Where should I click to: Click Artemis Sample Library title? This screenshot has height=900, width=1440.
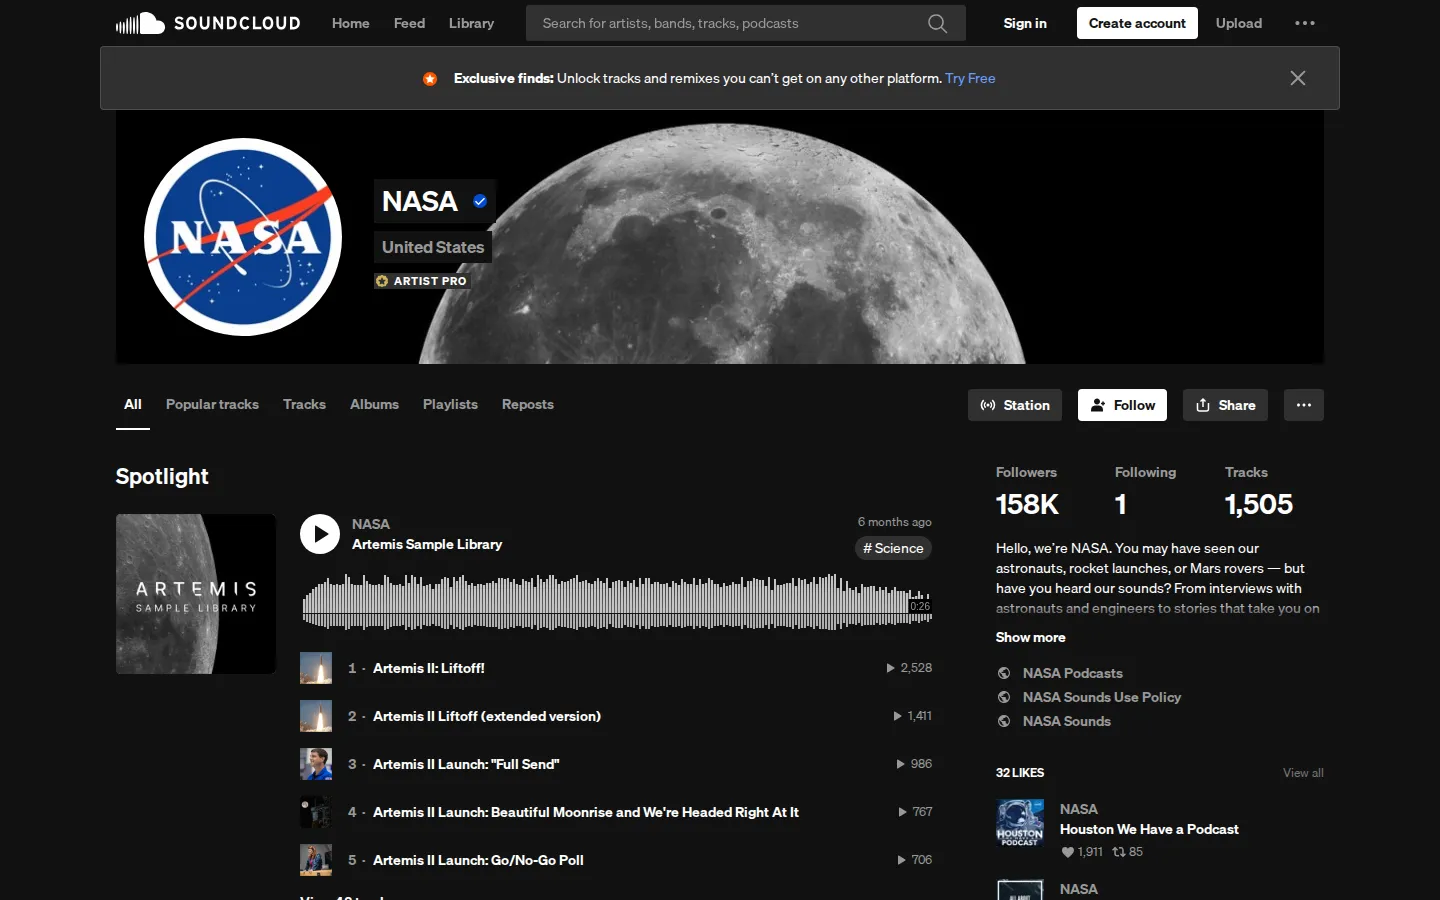point(427,544)
